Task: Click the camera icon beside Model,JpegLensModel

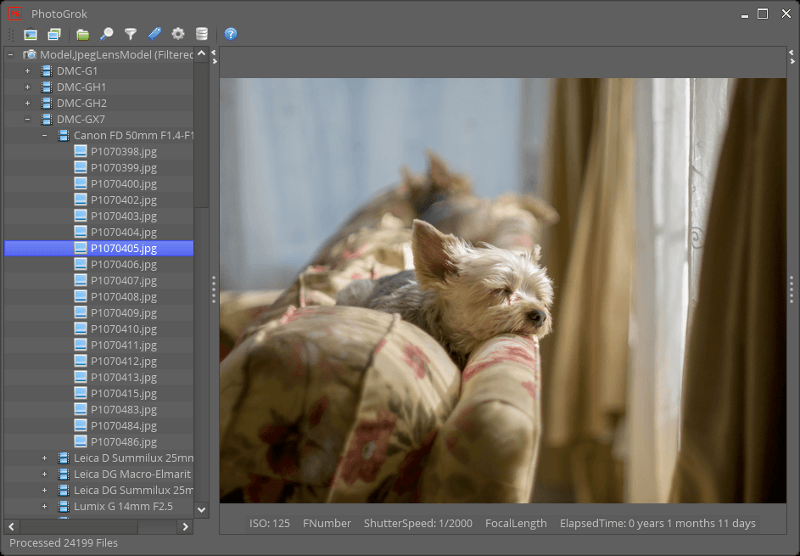Action: (x=30, y=55)
